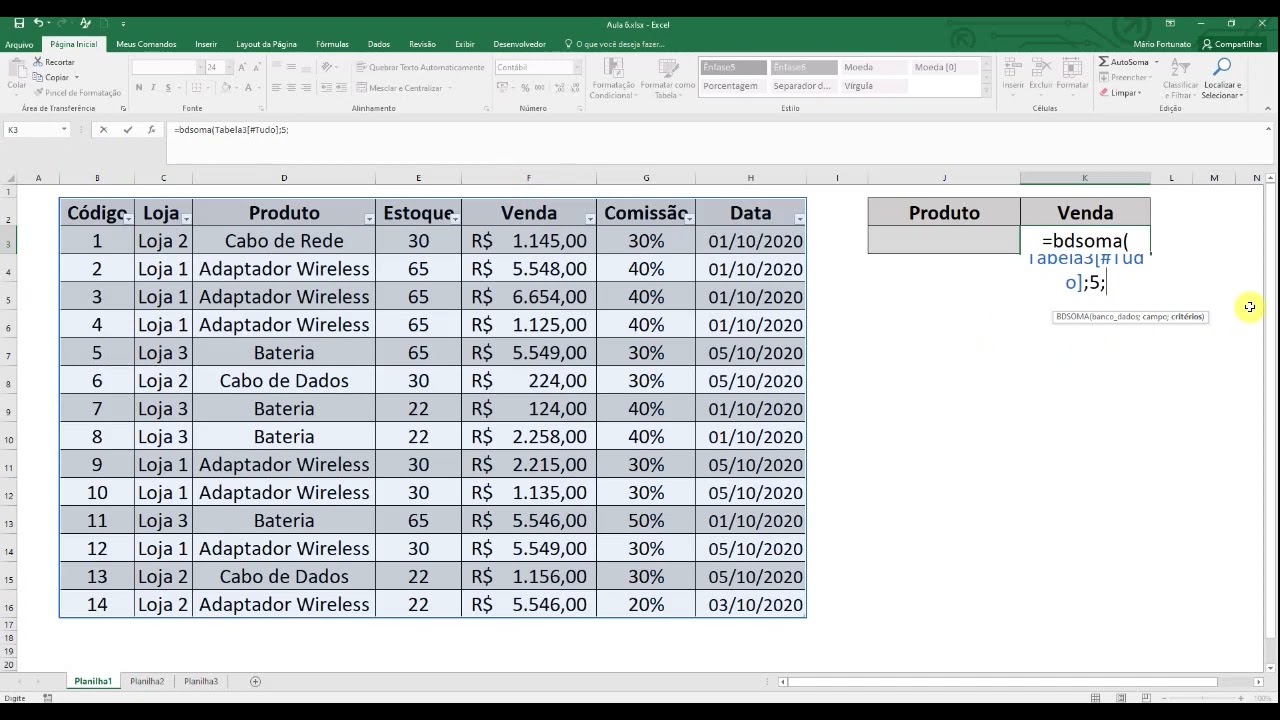Enable Quebrar Texto Automaticamente

click(421, 67)
